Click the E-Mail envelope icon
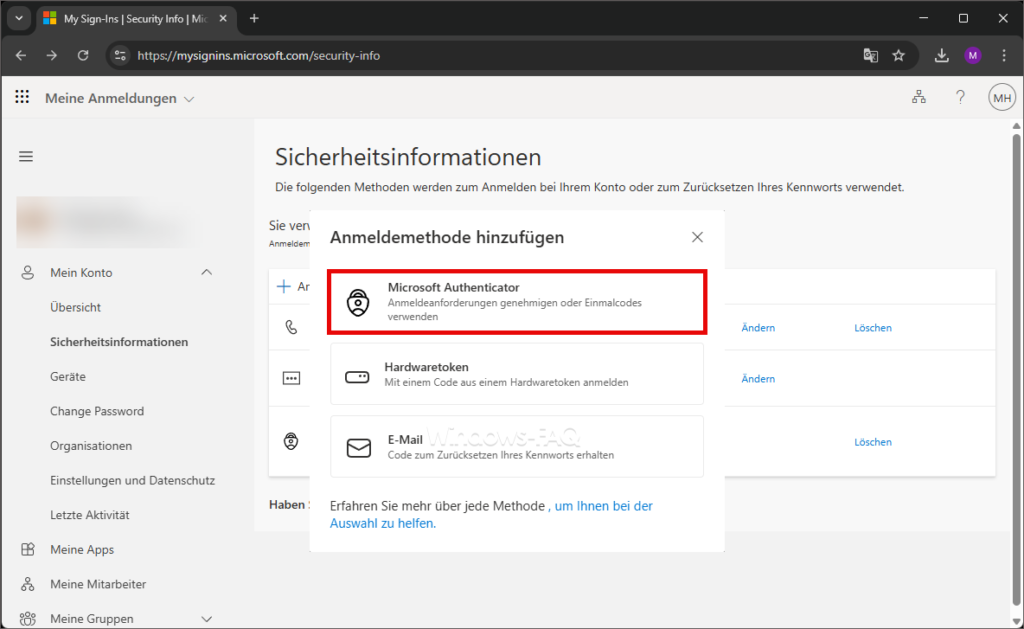 (x=359, y=448)
